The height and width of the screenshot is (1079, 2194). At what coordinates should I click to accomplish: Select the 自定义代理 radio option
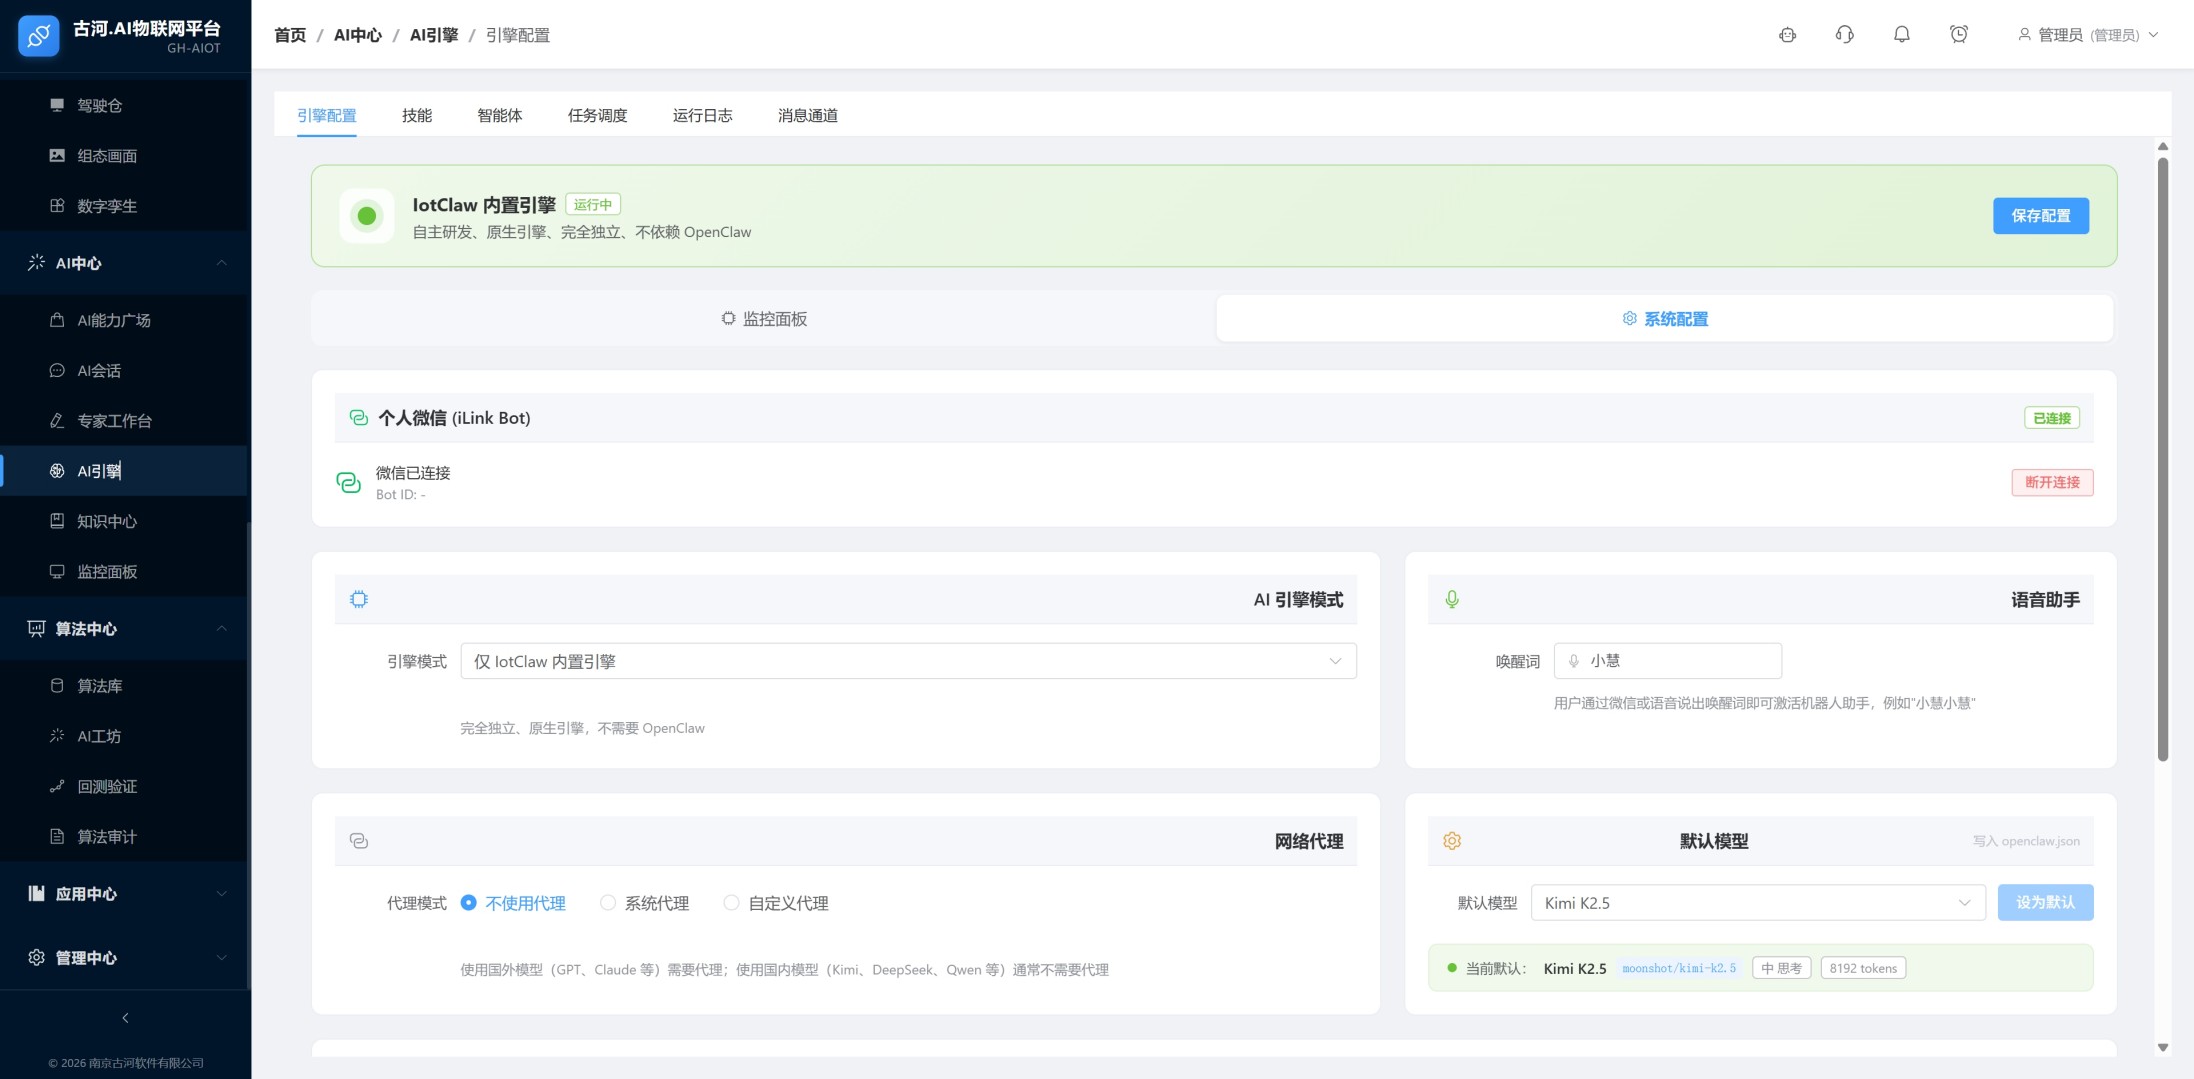tap(731, 903)
